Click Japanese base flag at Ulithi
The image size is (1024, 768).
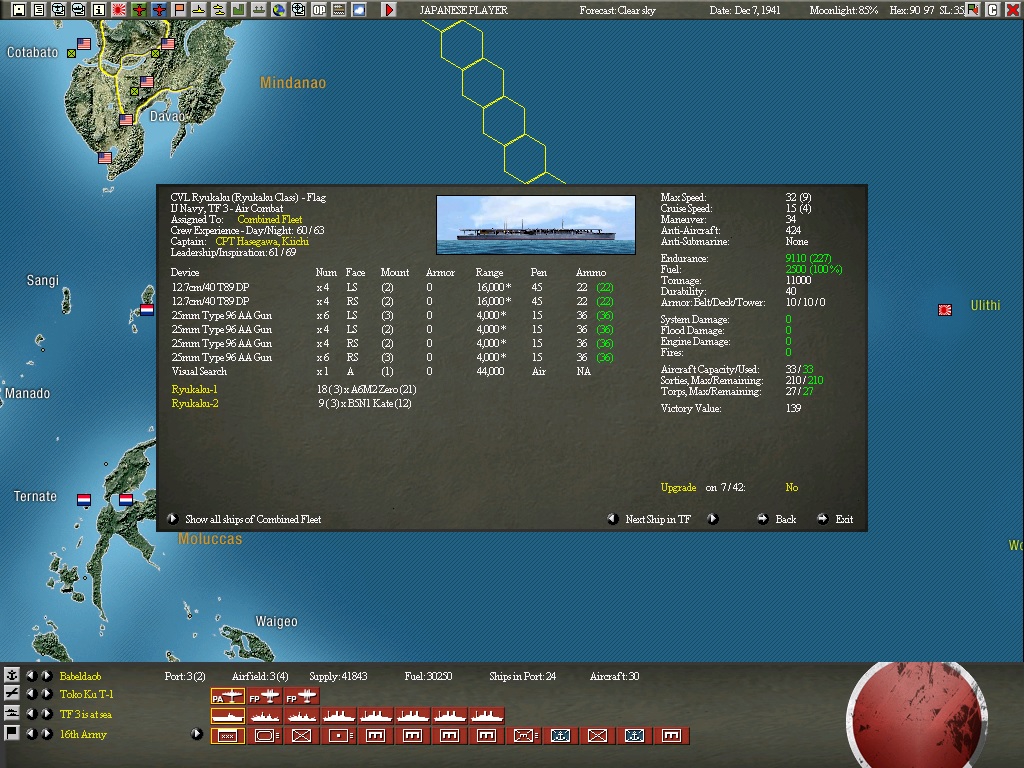coord(944,310)
